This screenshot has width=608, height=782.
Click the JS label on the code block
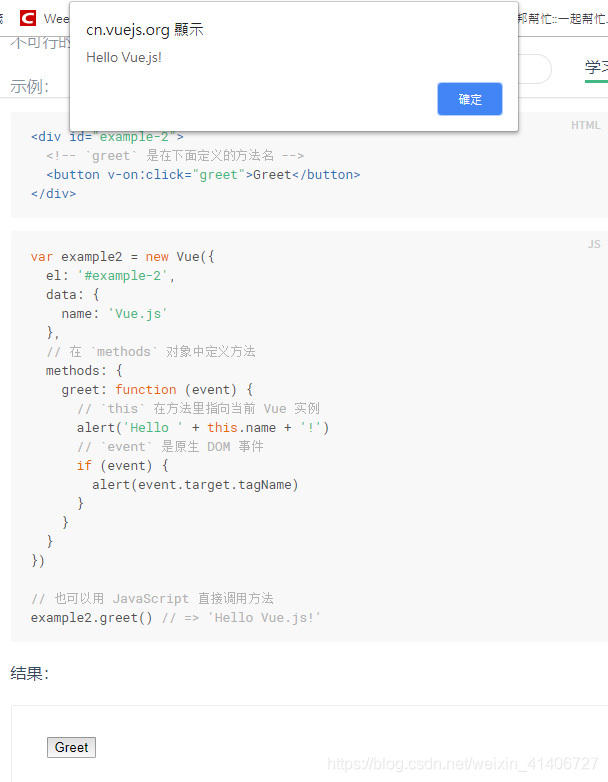[x=594, y=244]
